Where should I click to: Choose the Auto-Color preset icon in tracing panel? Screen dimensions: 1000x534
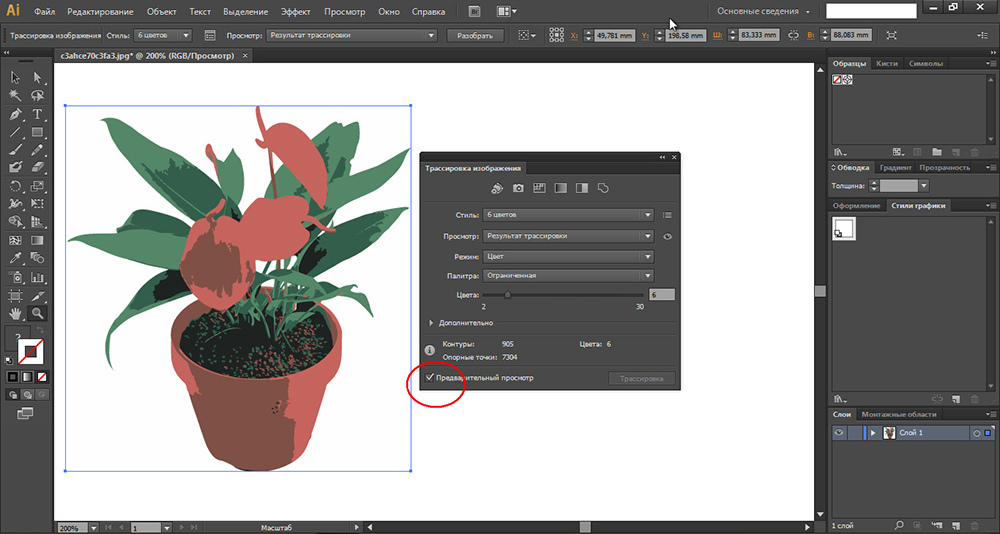point(497,188)
